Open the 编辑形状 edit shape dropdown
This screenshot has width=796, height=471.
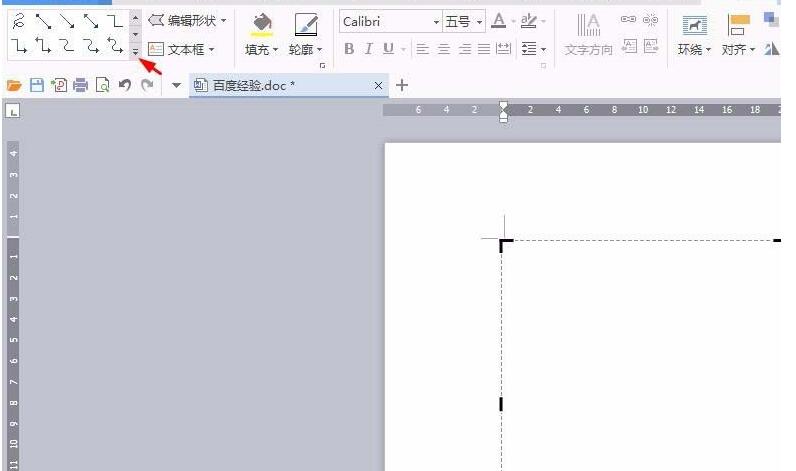(x=187, y=21)
